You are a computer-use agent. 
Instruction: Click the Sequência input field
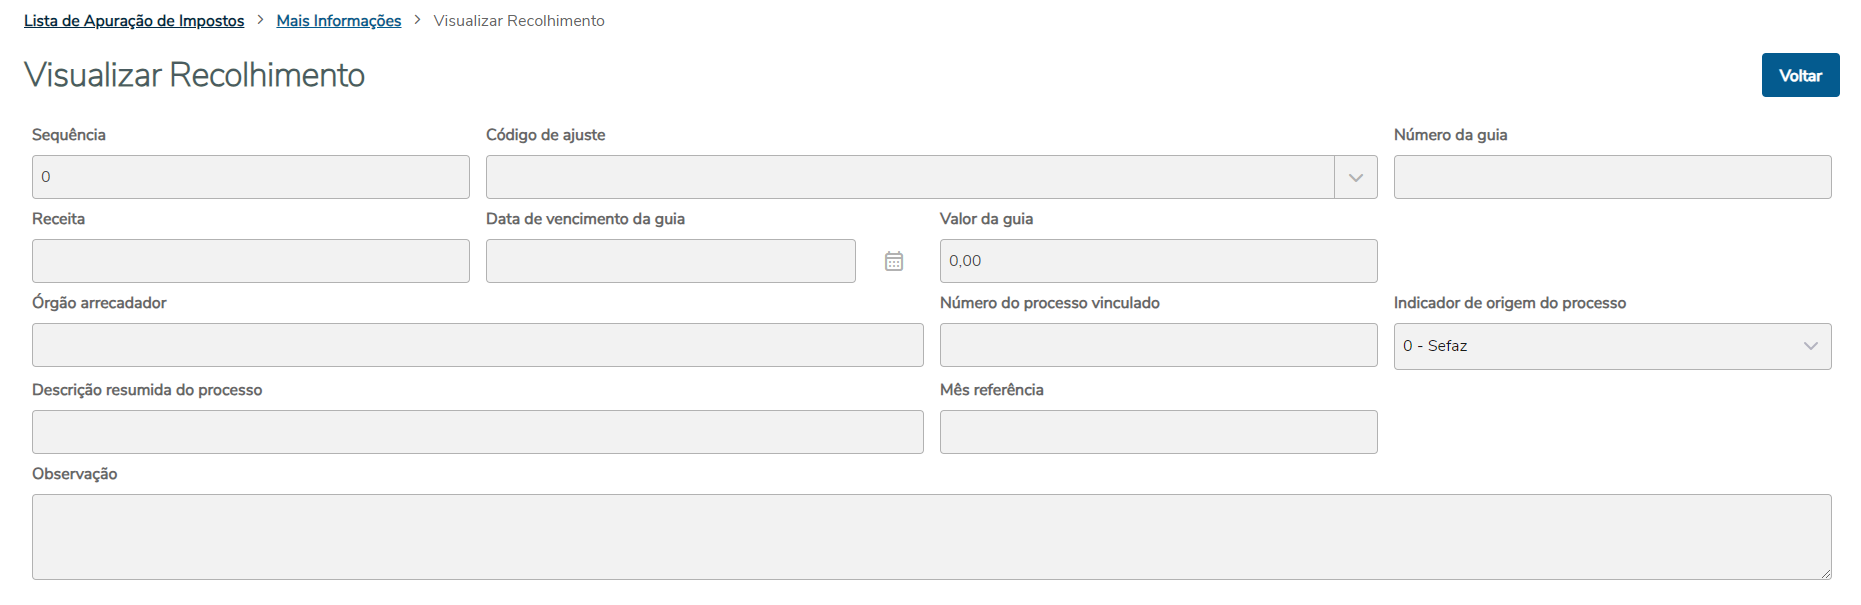tap(250, 177)
